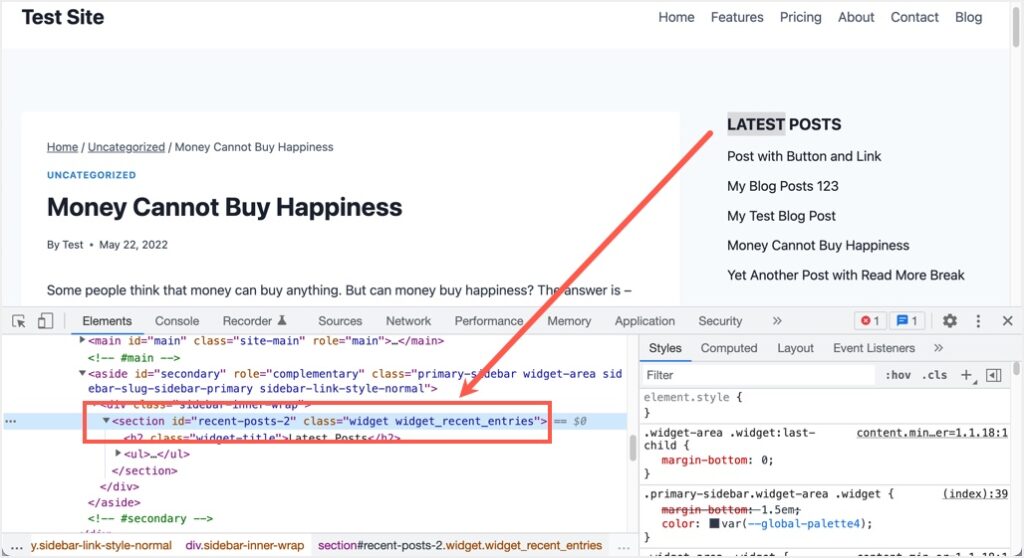1024x558 pixels.
Task: Toggle the .cls element classes panel
Action: tap(936, 375)
